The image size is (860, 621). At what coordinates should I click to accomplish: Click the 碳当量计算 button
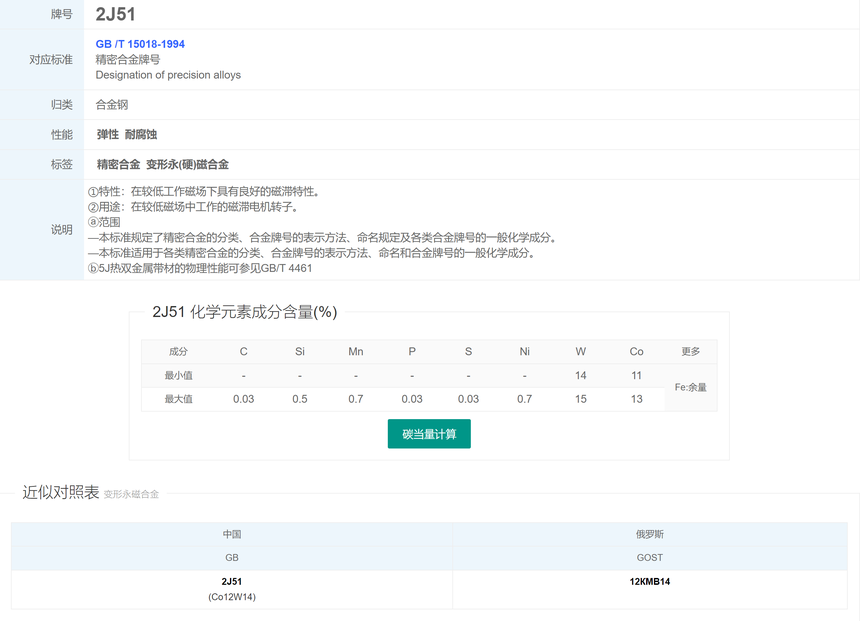(x=429, y=434)
